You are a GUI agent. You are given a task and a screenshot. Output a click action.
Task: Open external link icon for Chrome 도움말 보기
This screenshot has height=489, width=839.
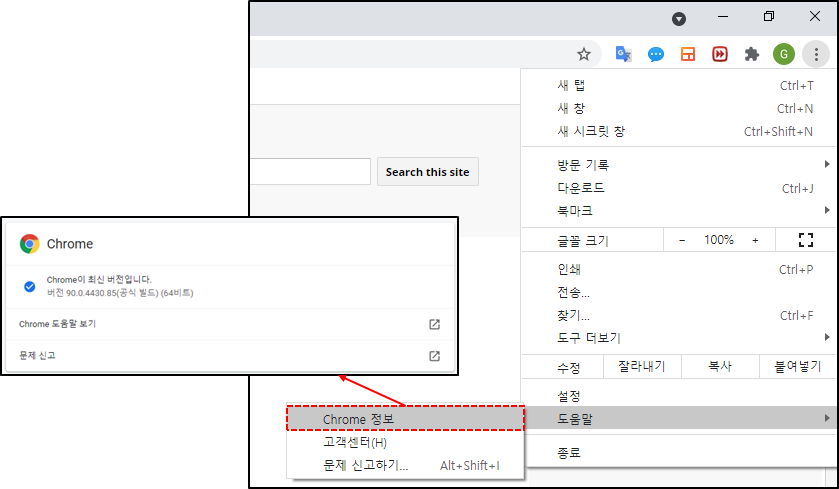point(434,324)
